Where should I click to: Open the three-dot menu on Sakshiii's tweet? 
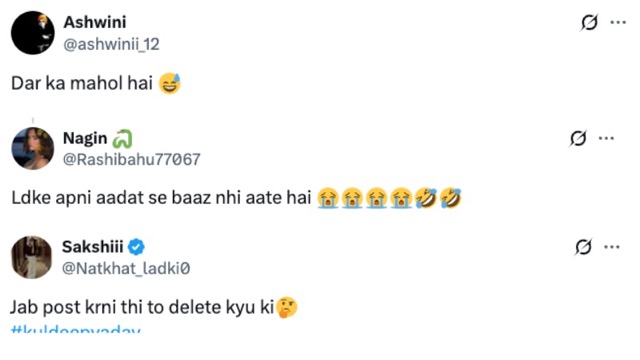pos(611,247)
